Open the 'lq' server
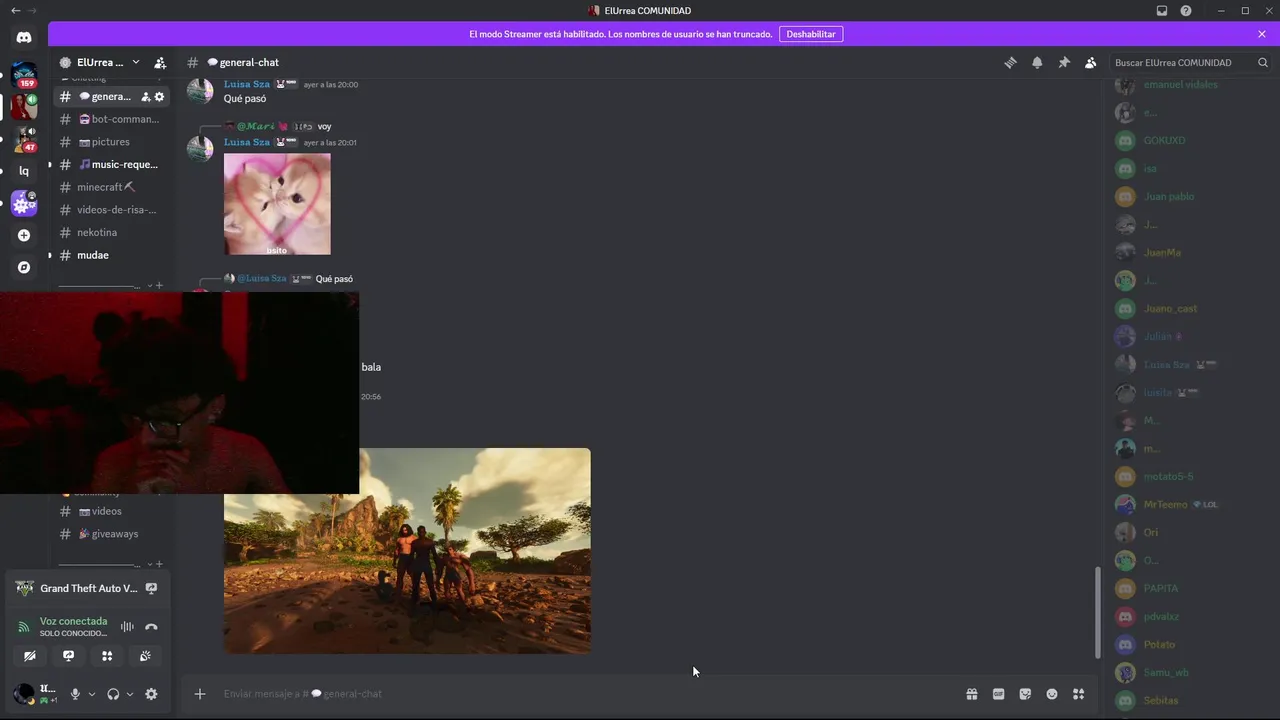The width and height of the screenshot is (1280, 720). 24,171
